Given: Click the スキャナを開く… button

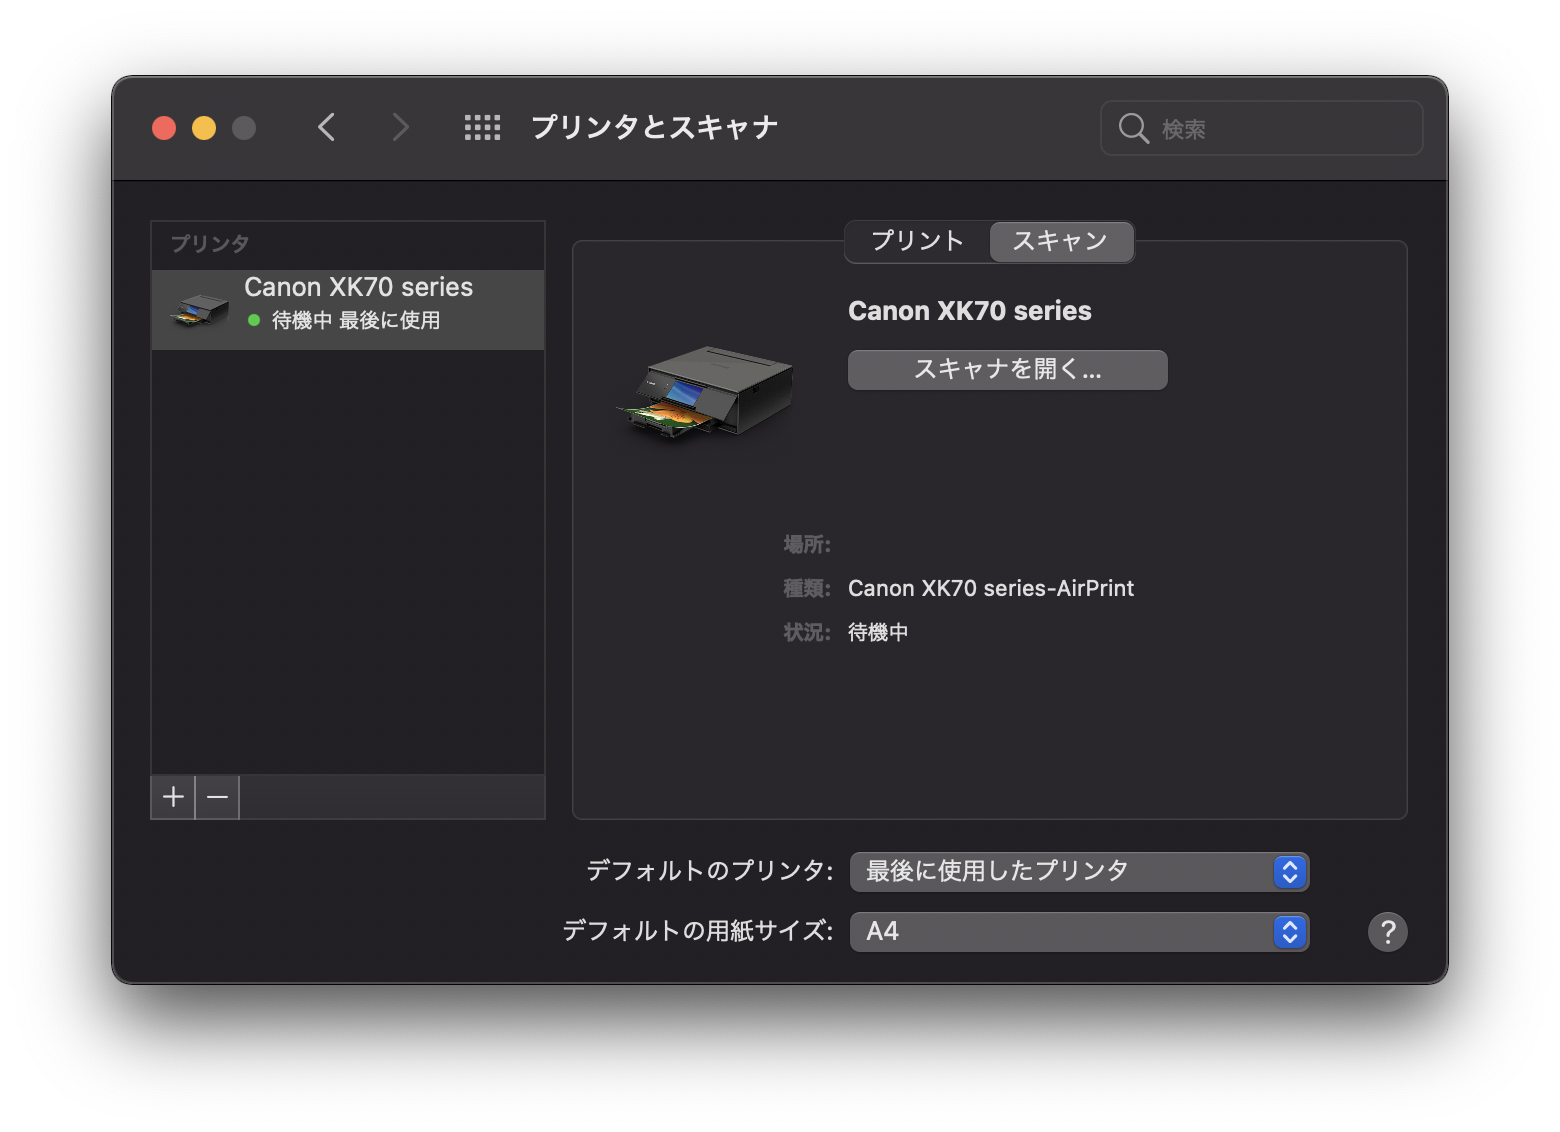Looking at the screenshot, I should [x=1007, y=369].
